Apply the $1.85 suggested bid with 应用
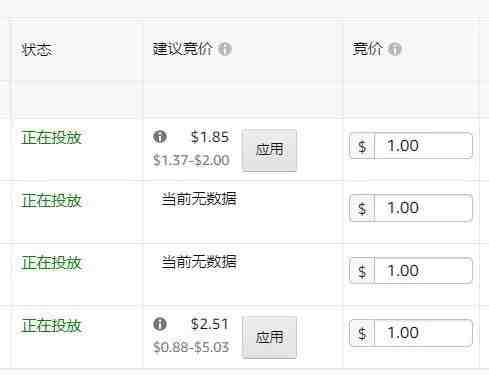The height and width of the screenshot is (385, 489). tap(269, 150)
